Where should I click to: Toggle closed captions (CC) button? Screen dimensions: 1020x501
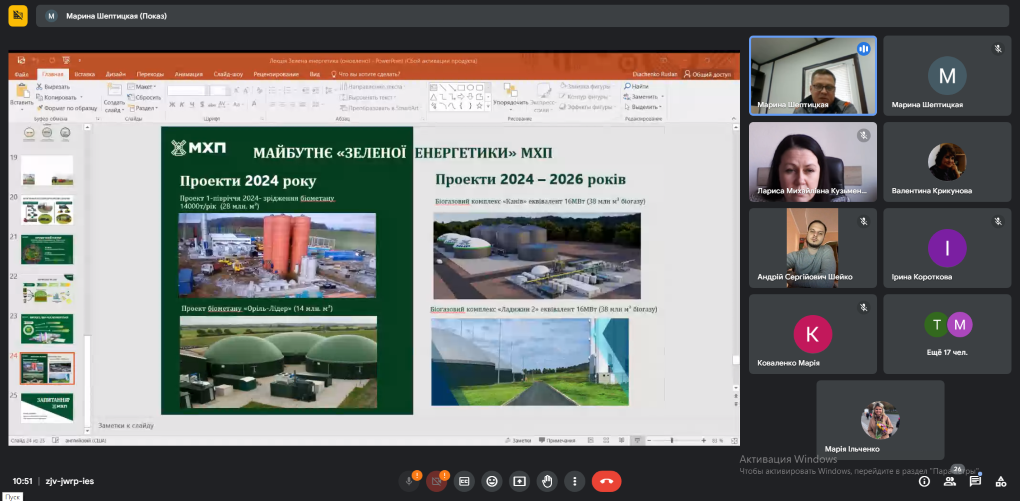tap(464, 481)
